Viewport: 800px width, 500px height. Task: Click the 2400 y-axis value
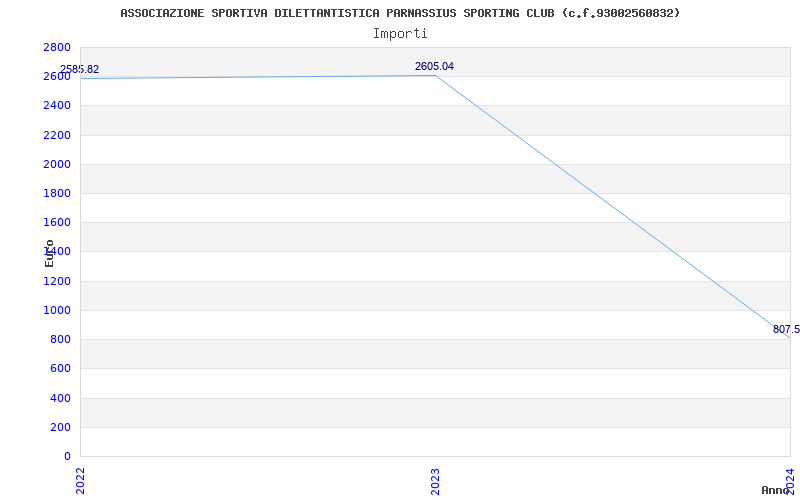pos(57,106)
